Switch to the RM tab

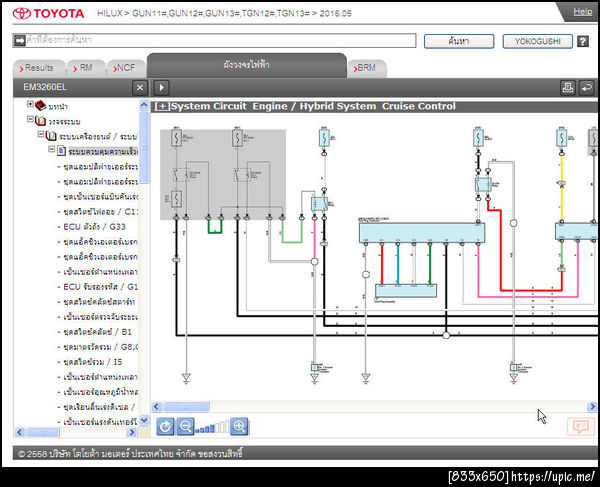86,68
